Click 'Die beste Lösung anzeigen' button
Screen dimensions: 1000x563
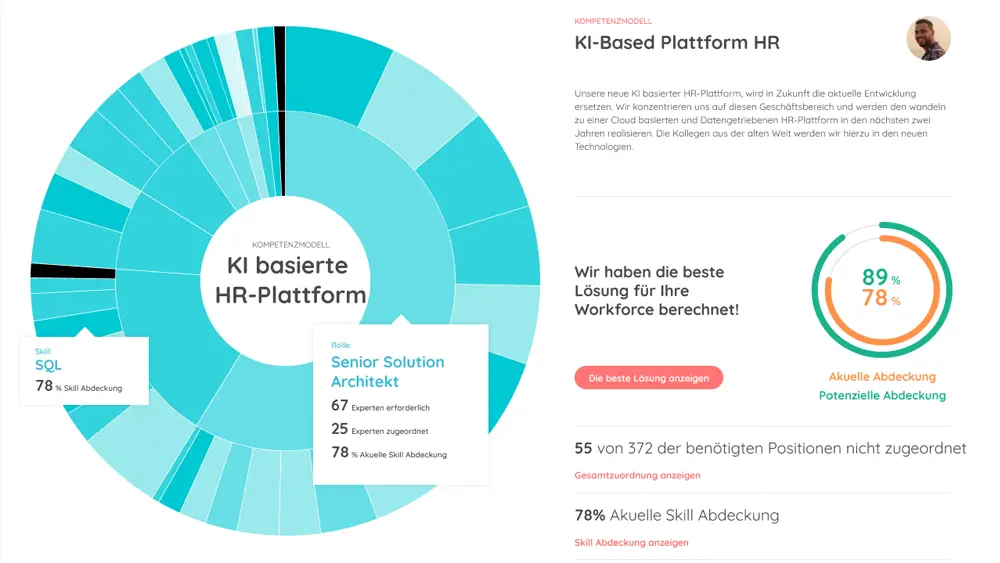tap(648, 378)
